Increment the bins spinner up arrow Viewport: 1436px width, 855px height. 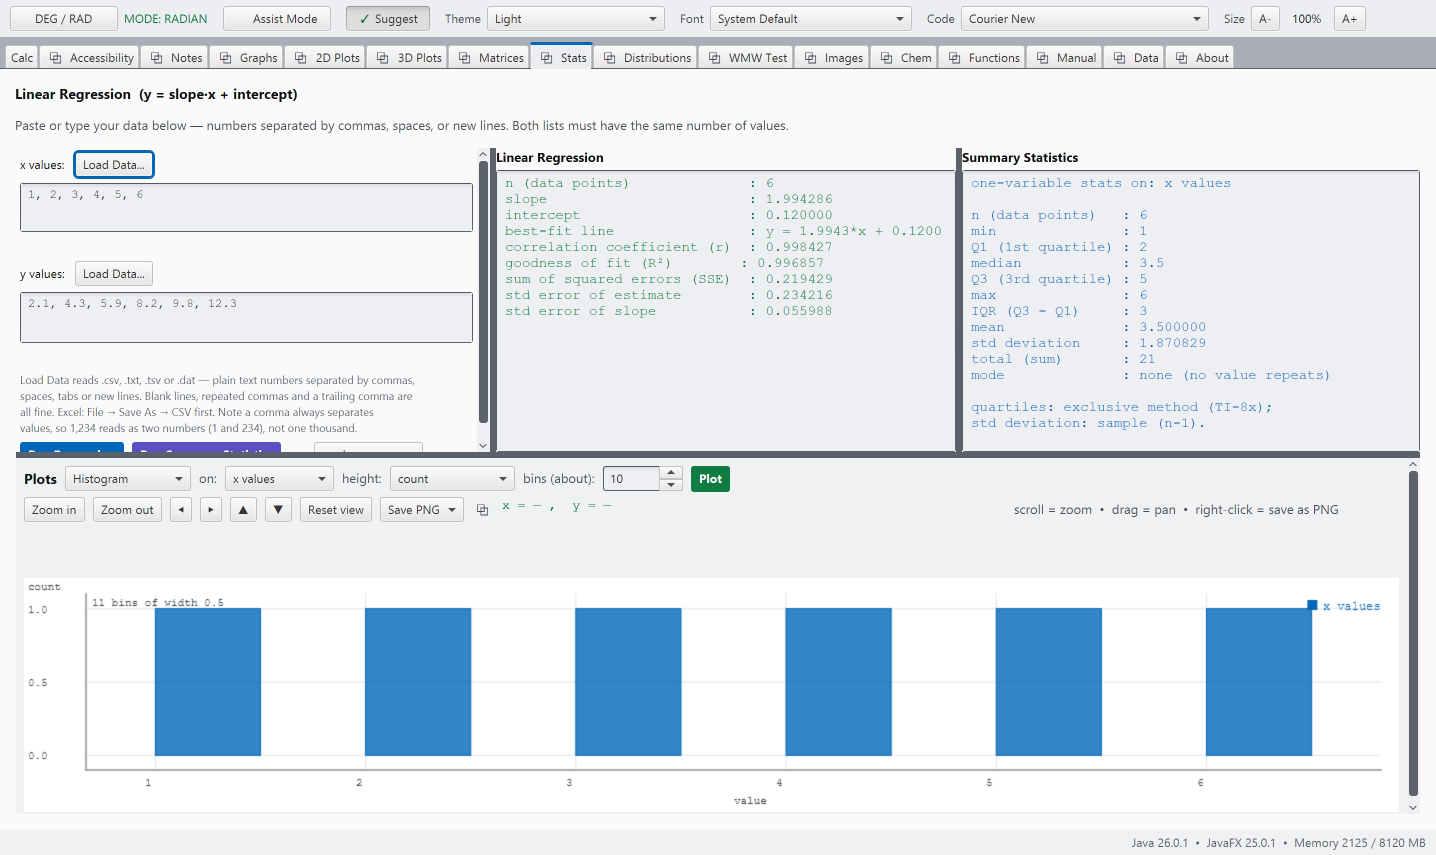click(x=672, y=473)
